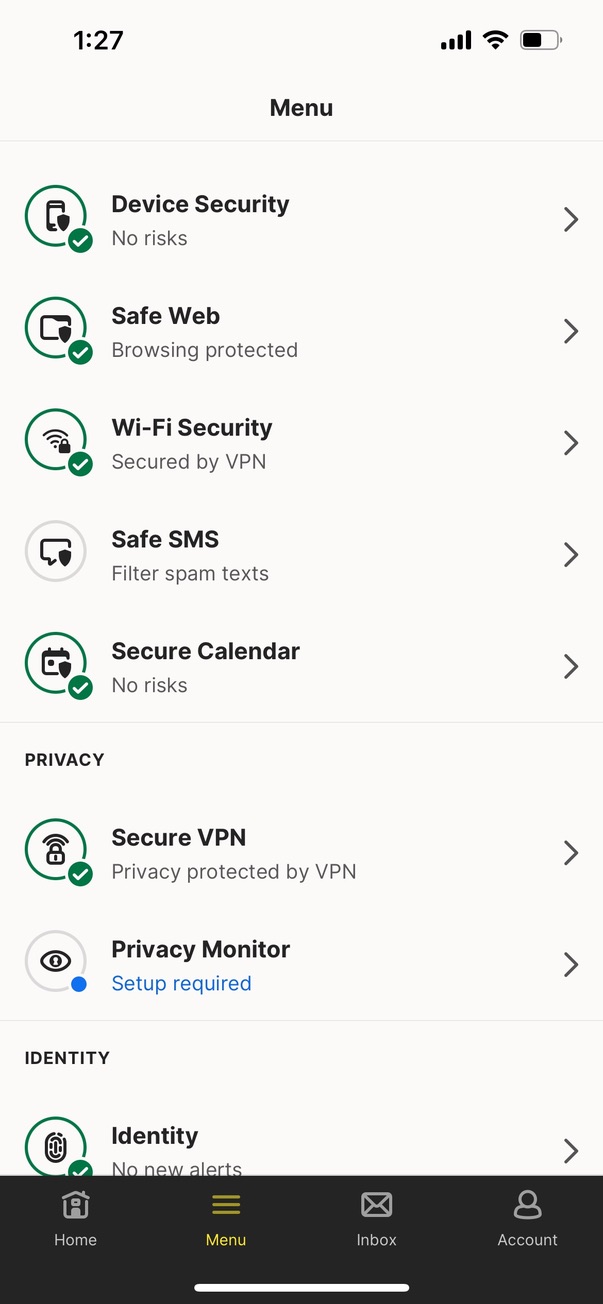Viewport: 603px width, 1304px height.
Task: Open the Inbox tab
Action: coord(376,1218)
